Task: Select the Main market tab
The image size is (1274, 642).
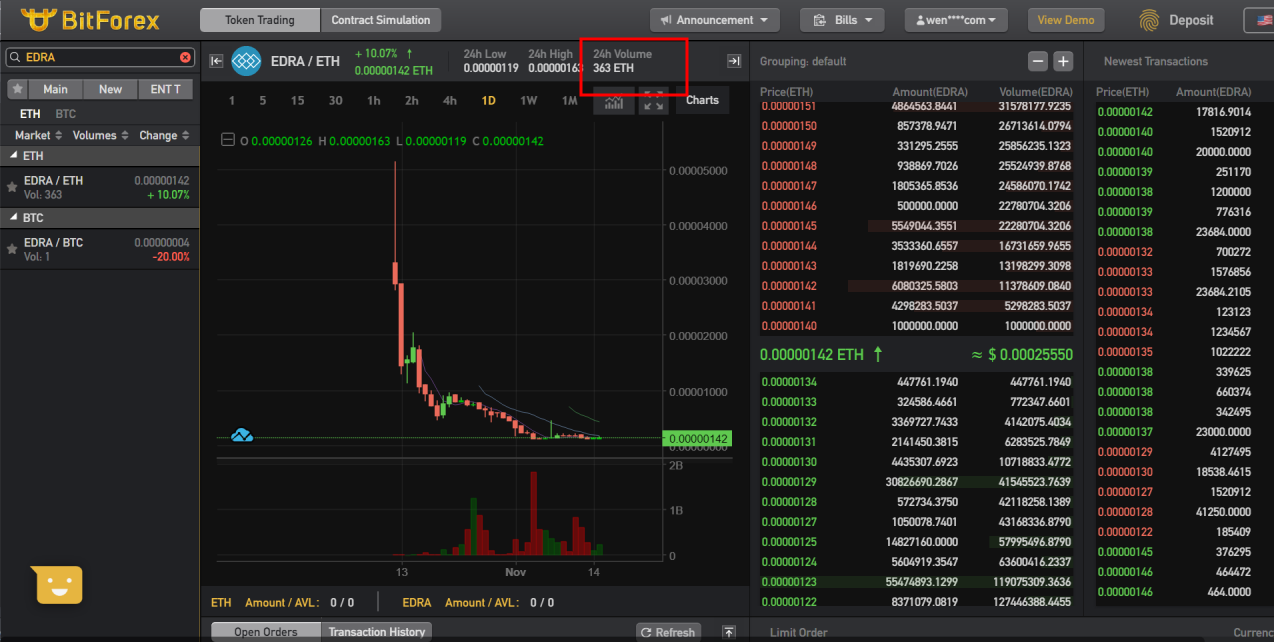Action: [x=55, y=89]
